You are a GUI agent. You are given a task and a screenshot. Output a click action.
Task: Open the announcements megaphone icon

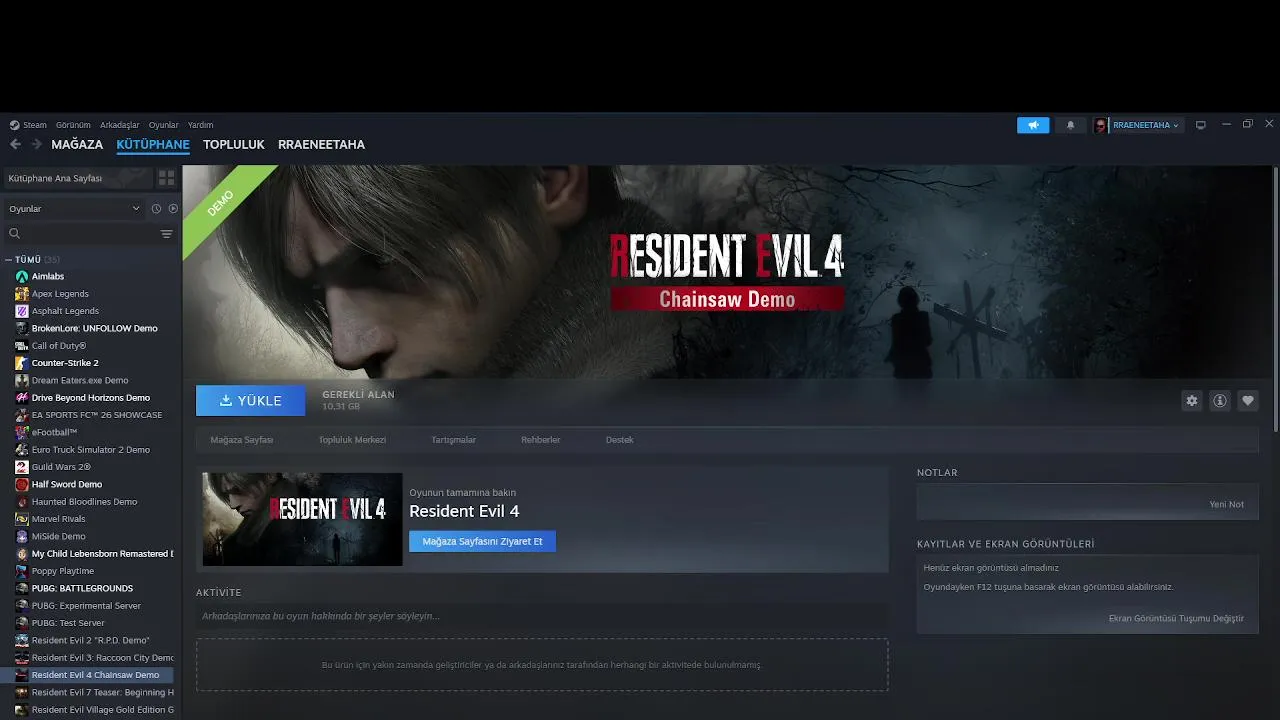[x=1033, y=125]
